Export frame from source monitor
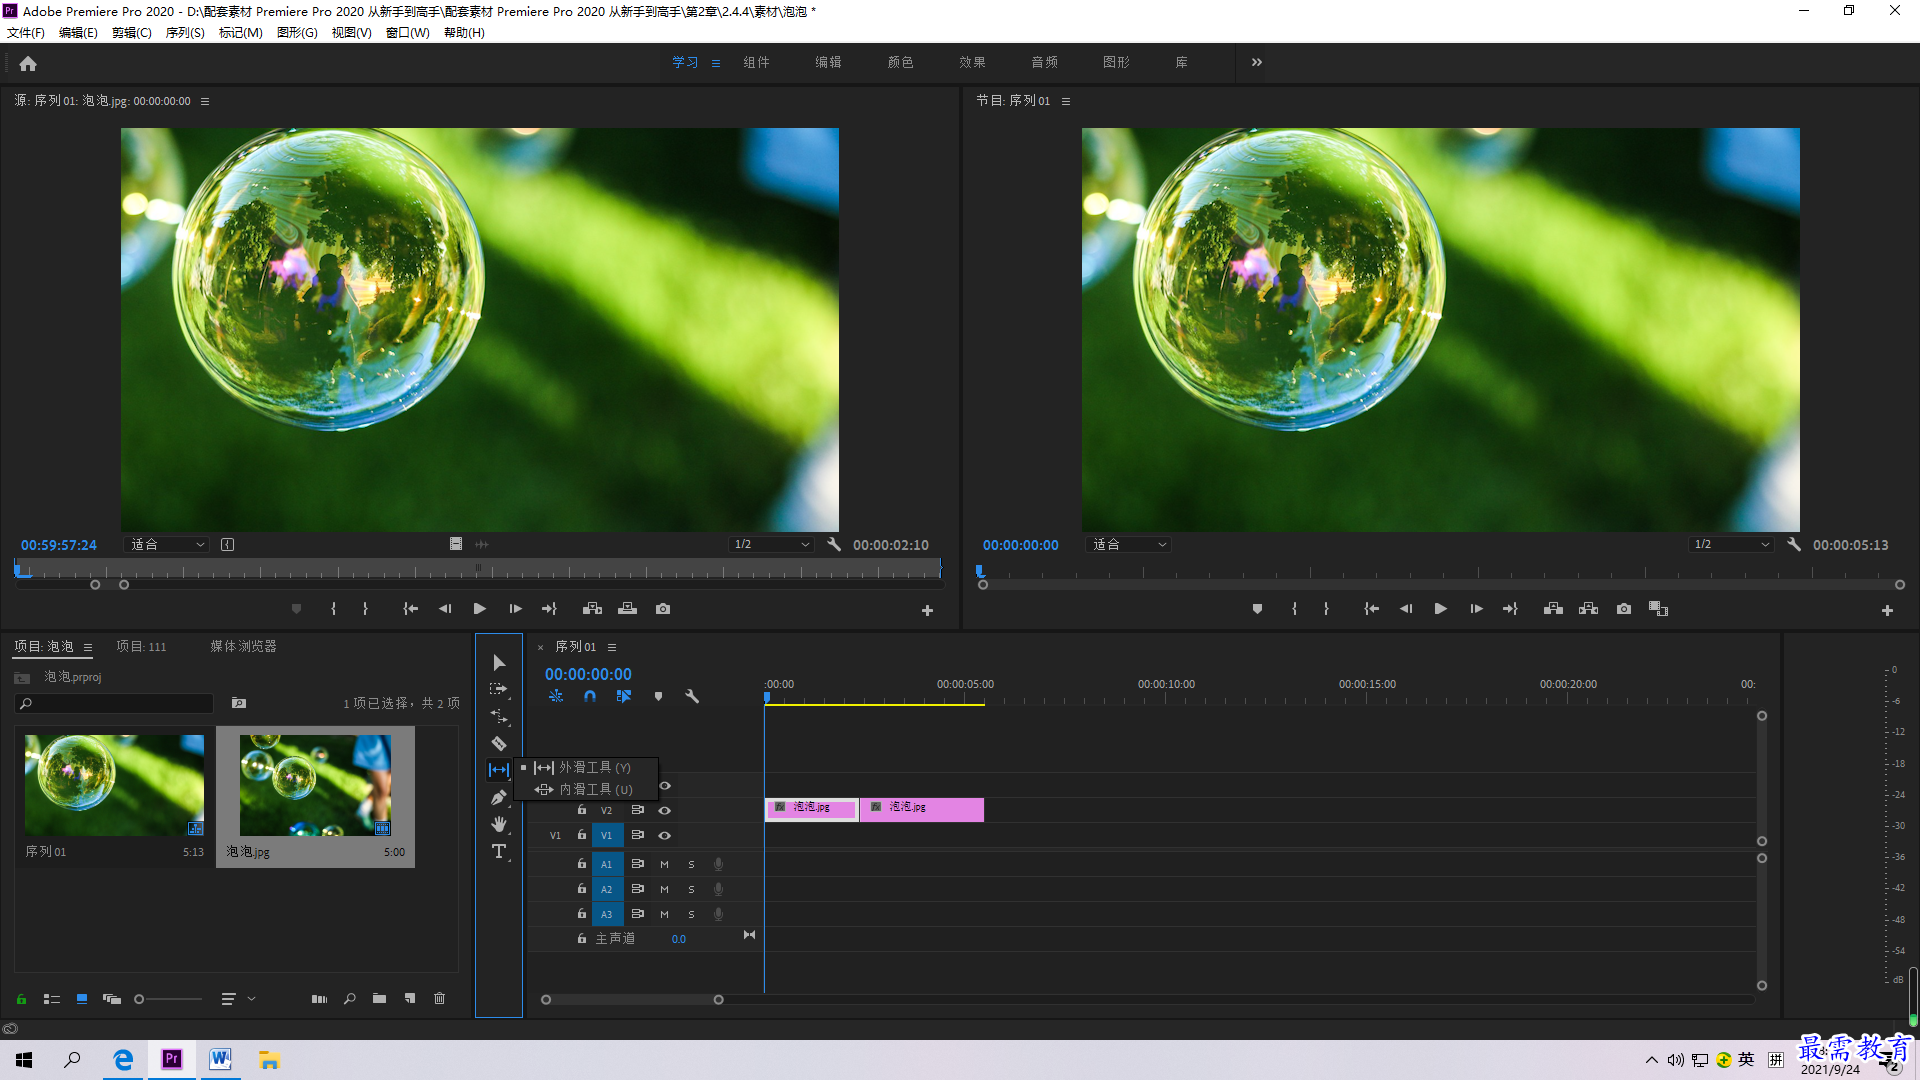Screen dimensions: 1920x1080 (663, 609)
